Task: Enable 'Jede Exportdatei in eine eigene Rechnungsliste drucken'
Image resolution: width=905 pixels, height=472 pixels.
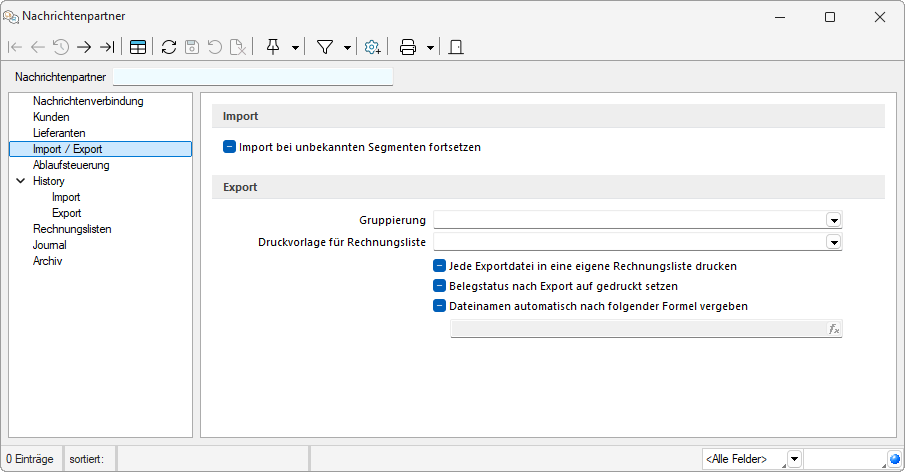Action: point(439,266)
